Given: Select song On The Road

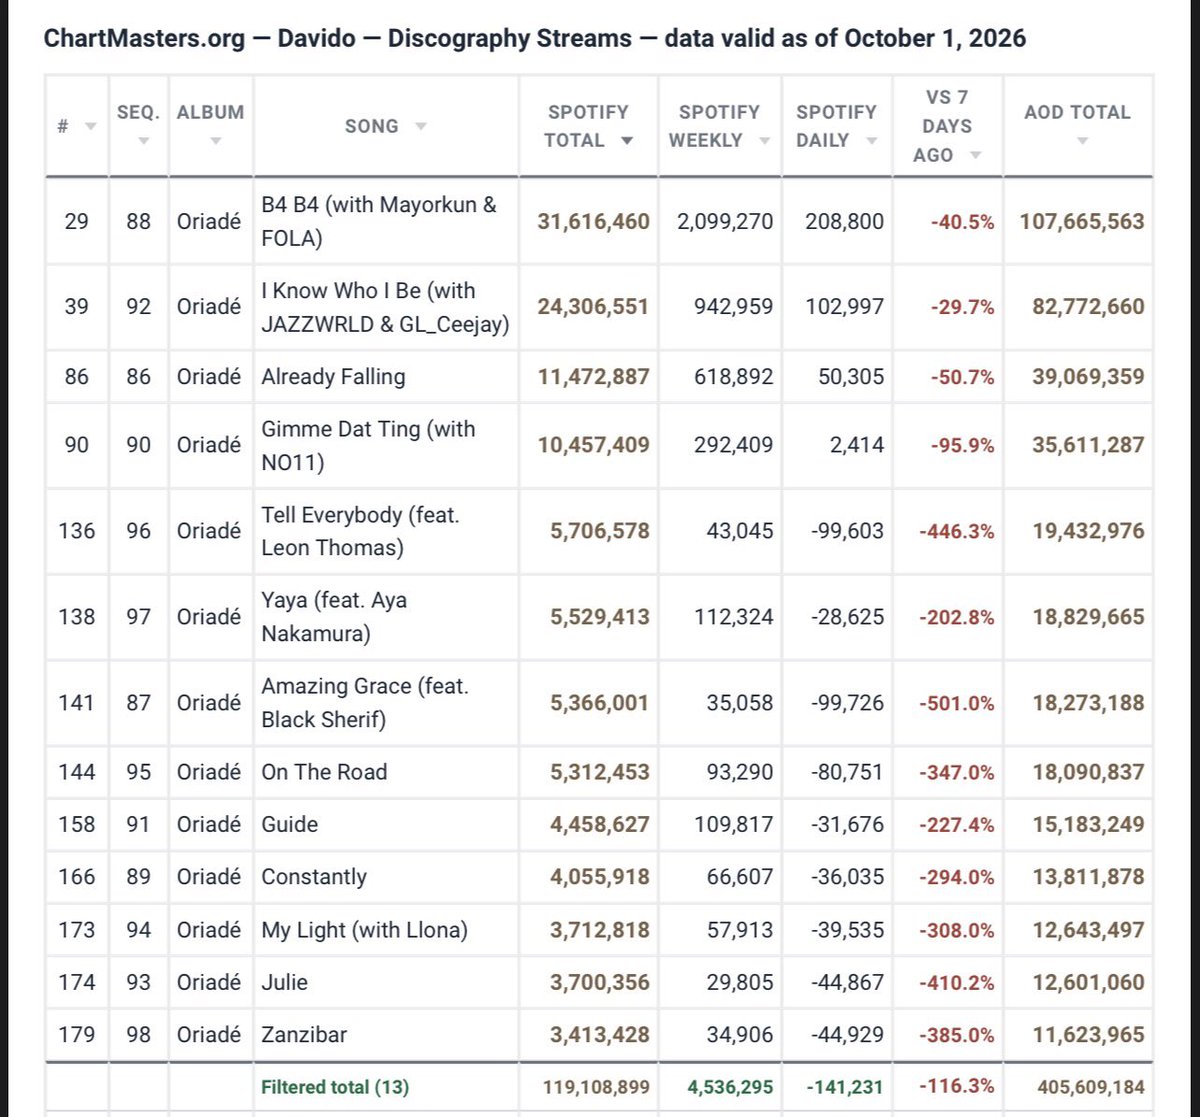Looking at the screenshot, I should pyautogui.click(x=324, y=772).
